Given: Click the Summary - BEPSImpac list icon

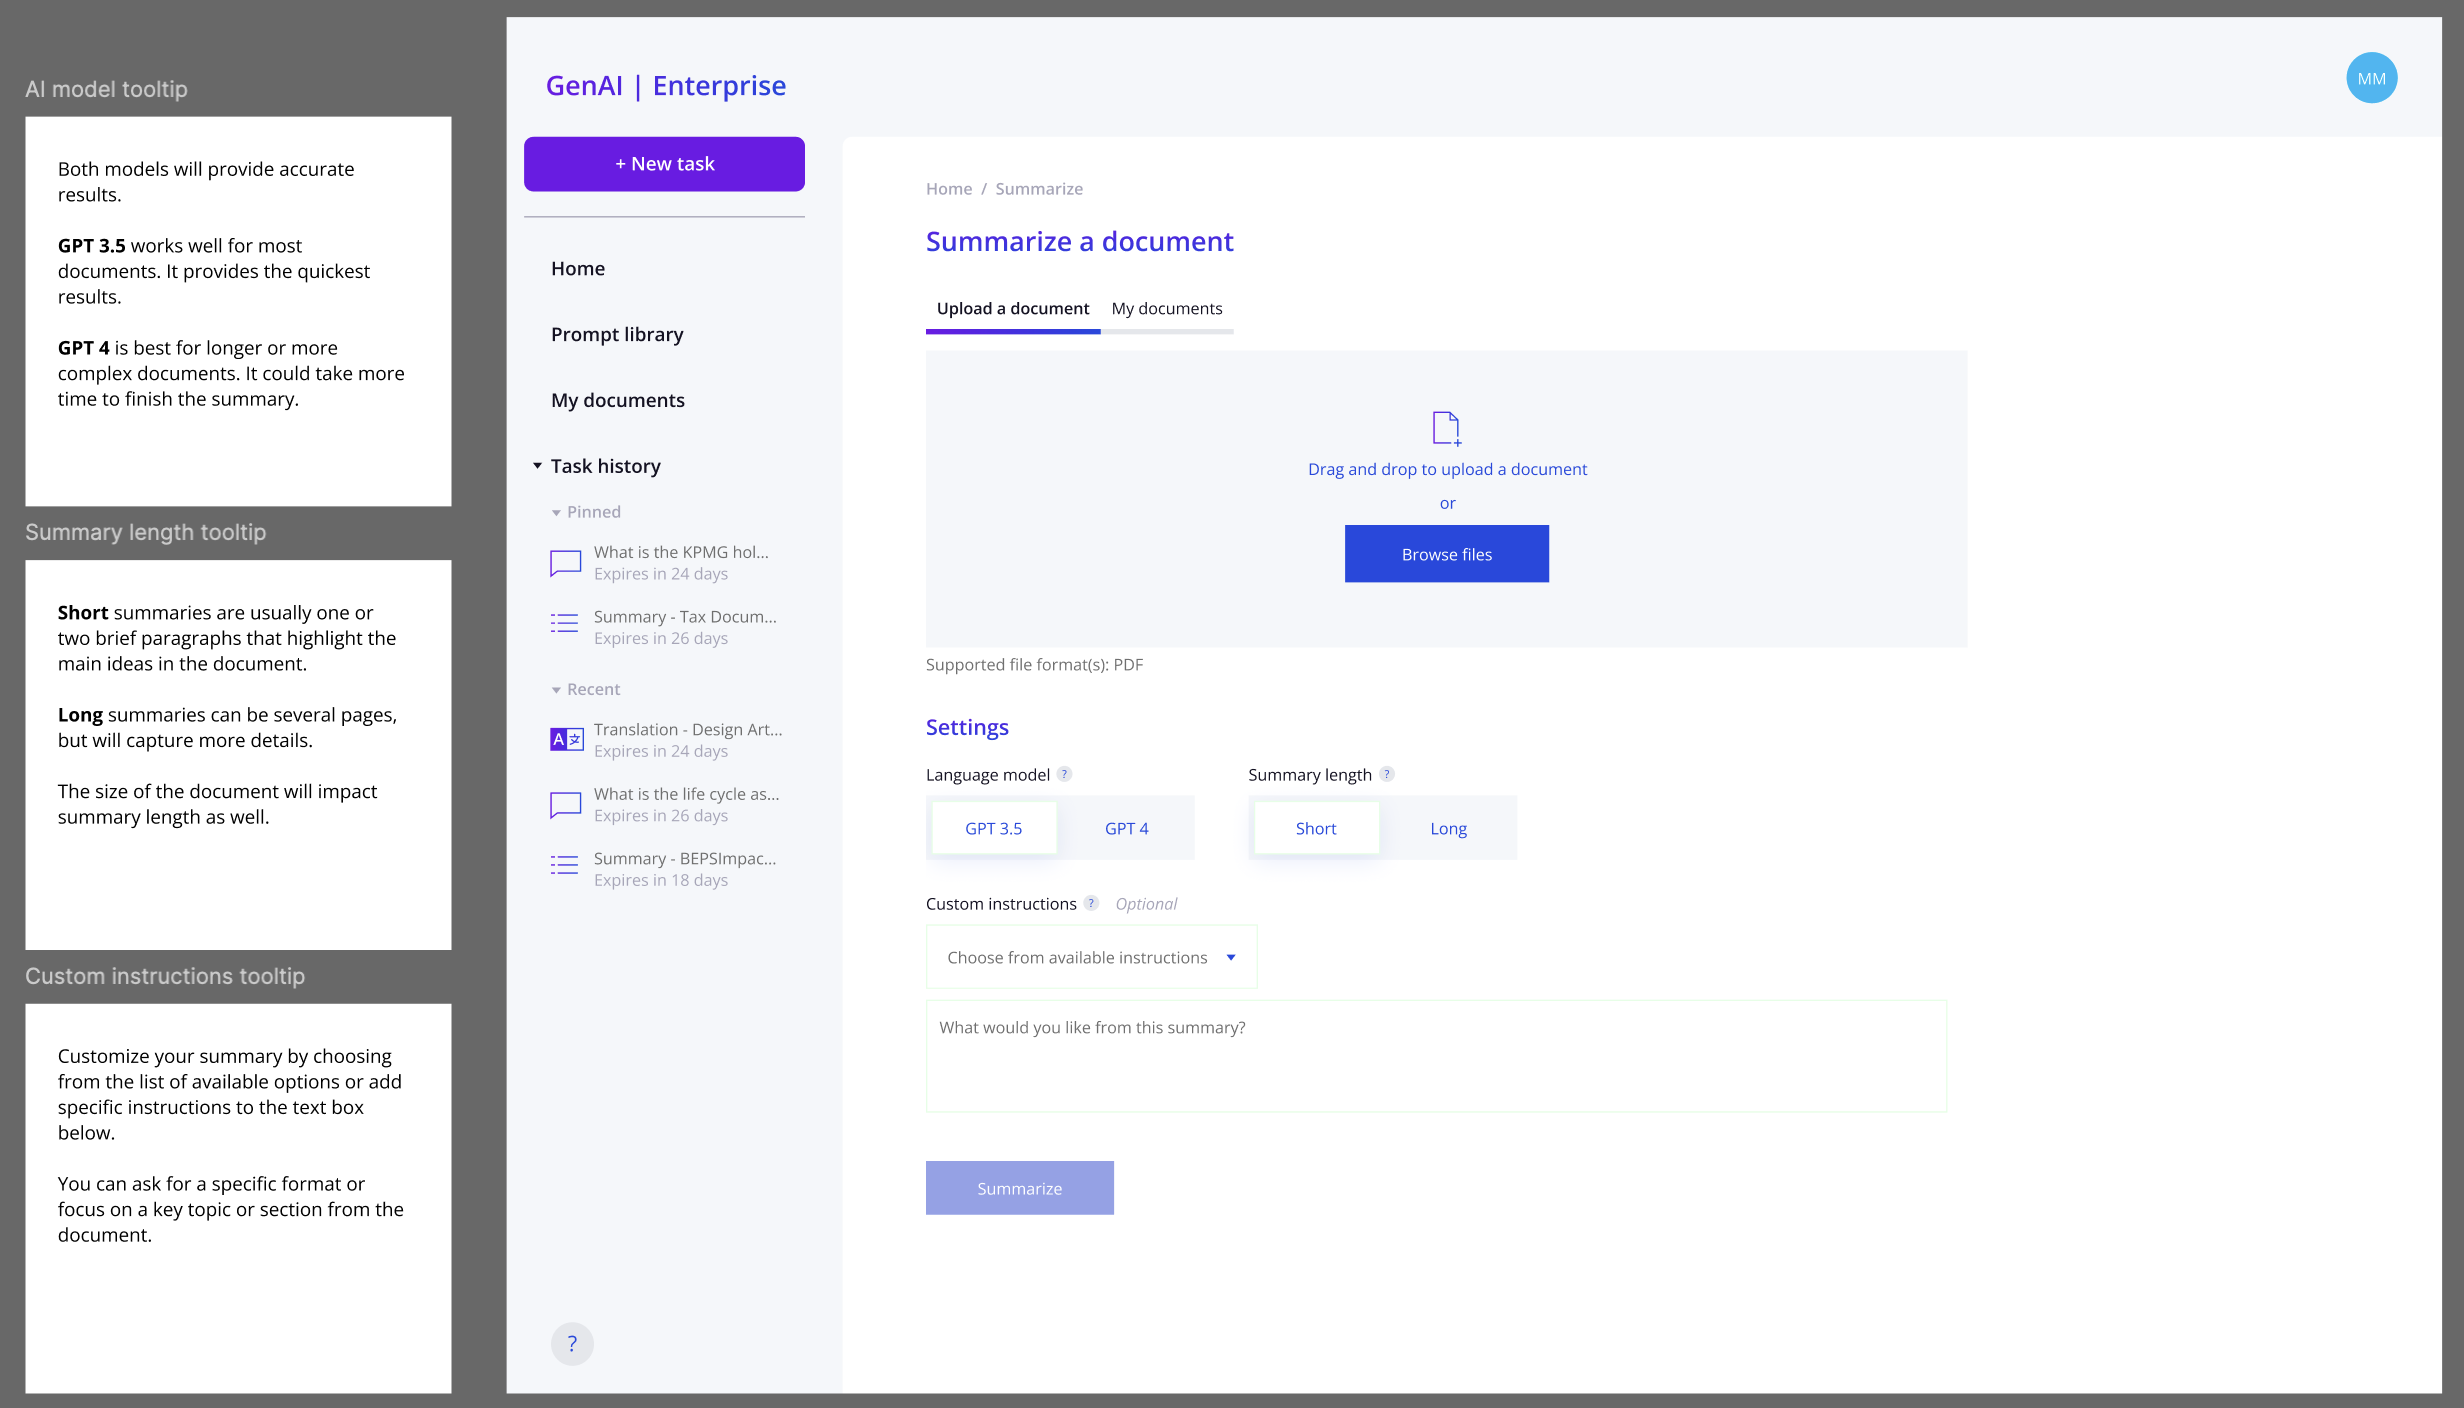Looking at the screenshot, I should point(564,866).
